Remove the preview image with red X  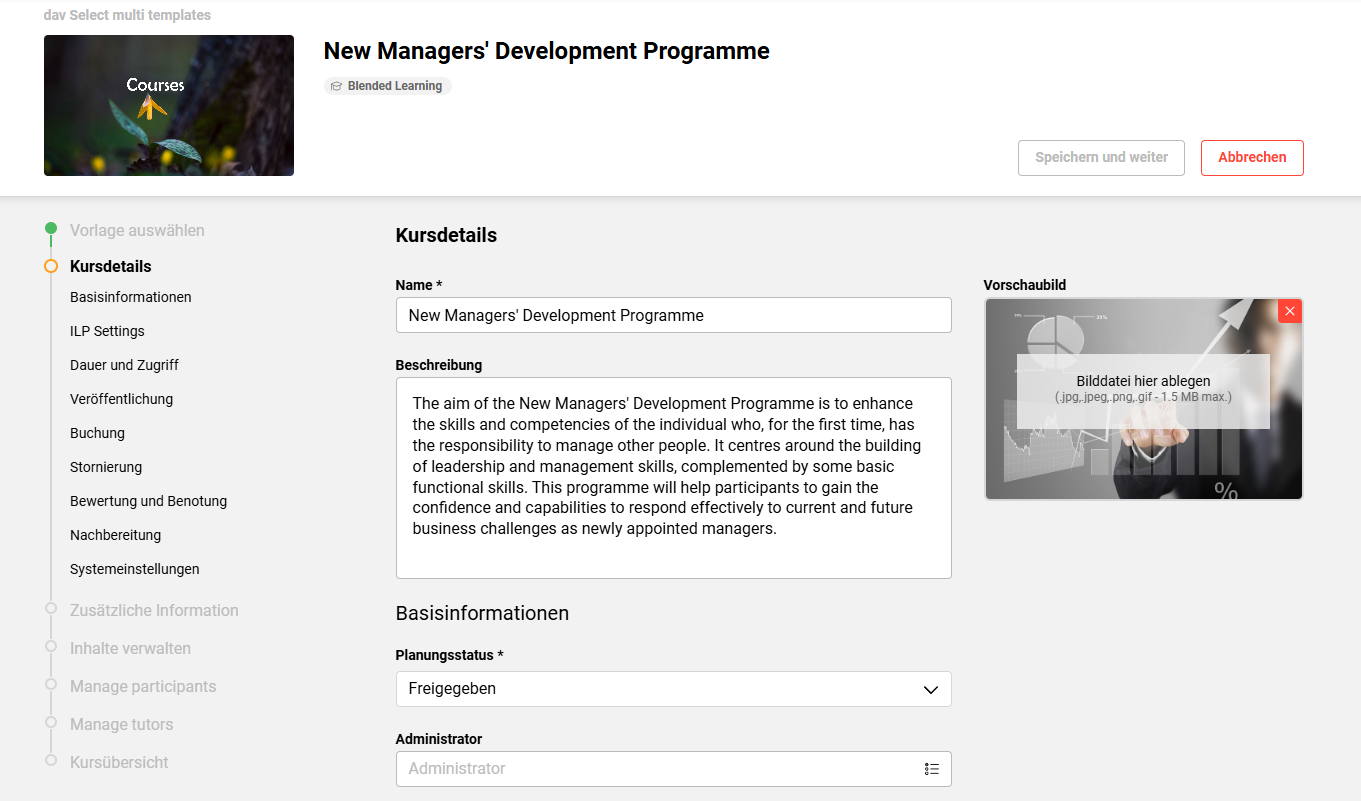click(x=1290, y=311)
